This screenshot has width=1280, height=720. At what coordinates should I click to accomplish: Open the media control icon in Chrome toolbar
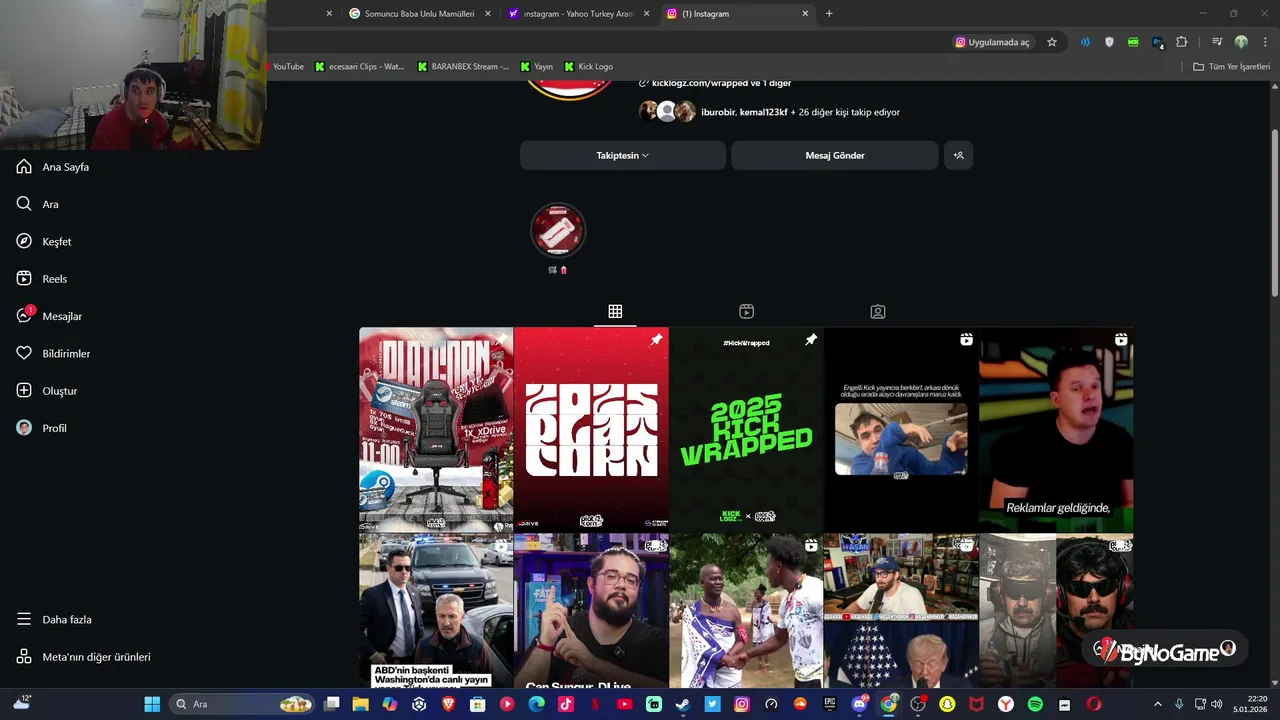coord(1217,42)
